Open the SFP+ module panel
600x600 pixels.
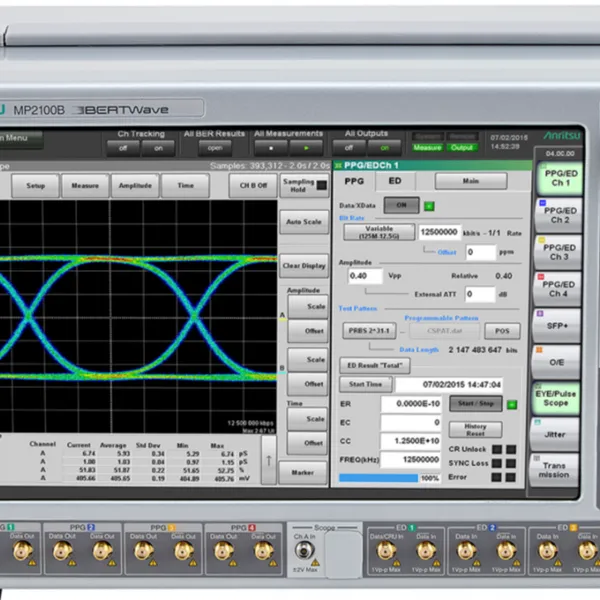[x=557, y=326]
